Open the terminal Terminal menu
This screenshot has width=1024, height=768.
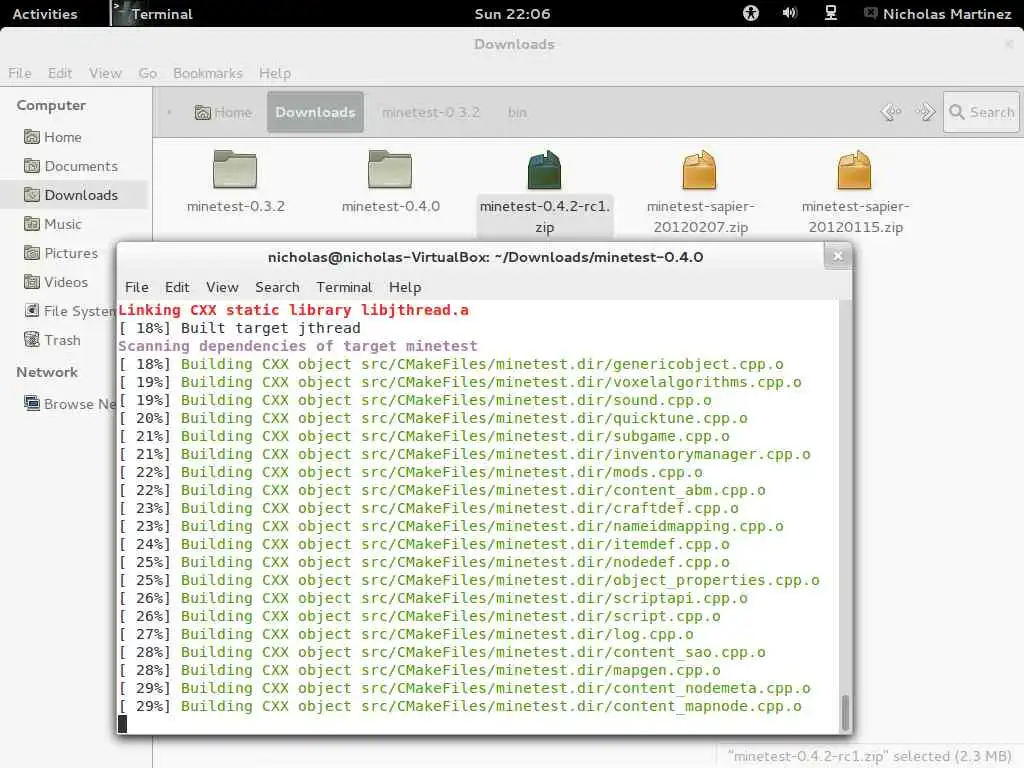pos(344,287)
